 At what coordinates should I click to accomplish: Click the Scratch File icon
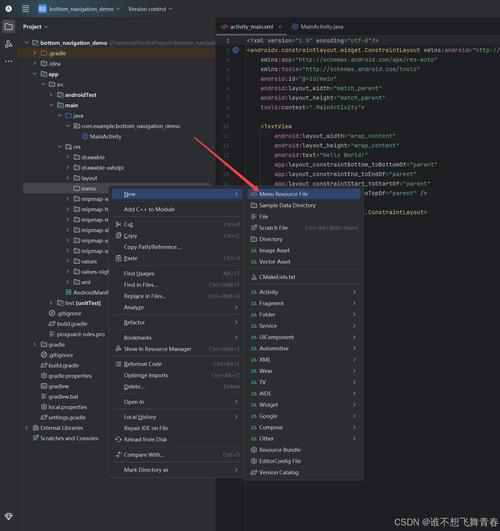254,228
